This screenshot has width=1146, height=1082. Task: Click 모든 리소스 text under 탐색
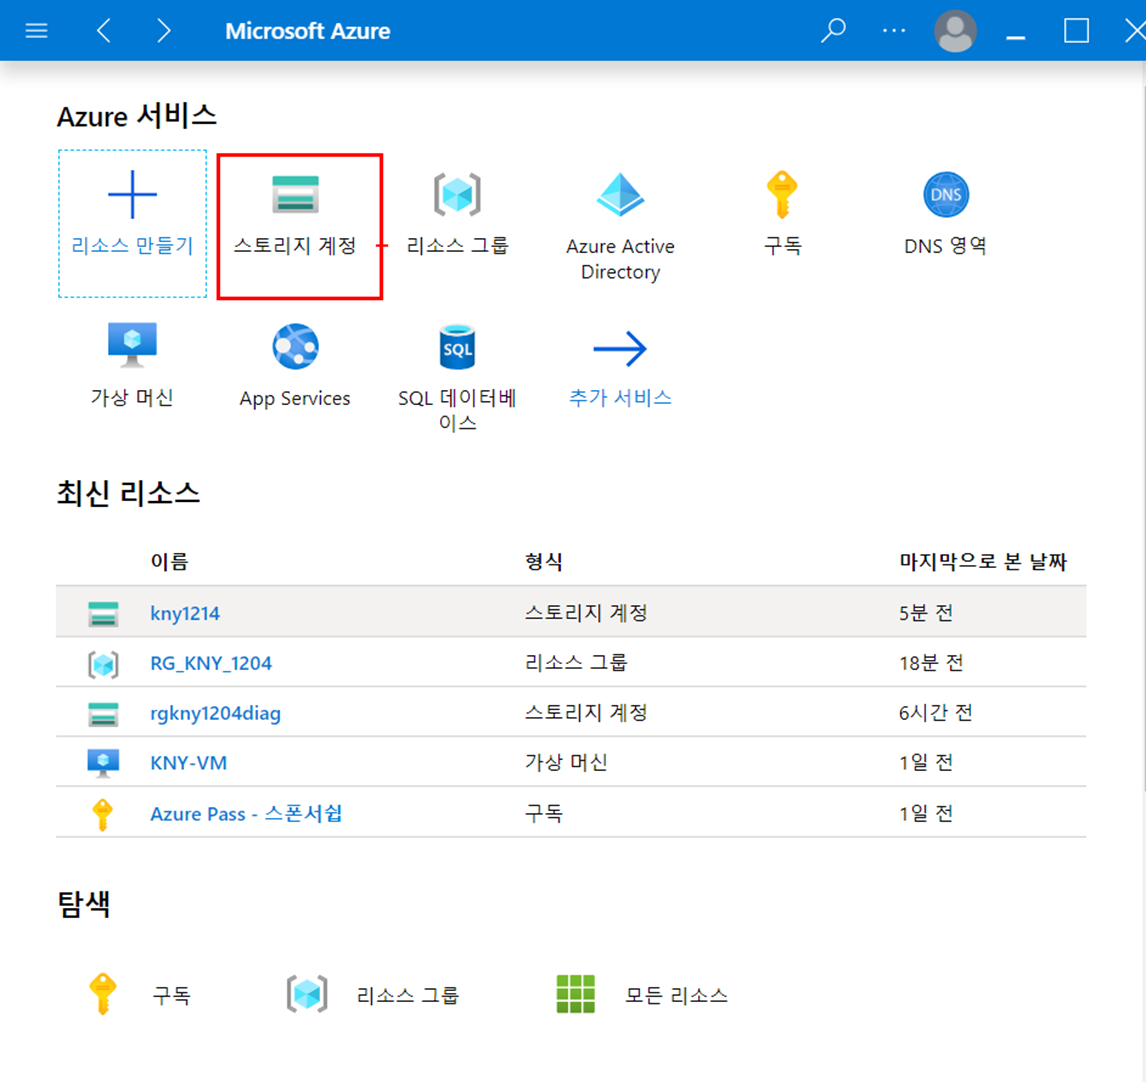click(677, 995)
